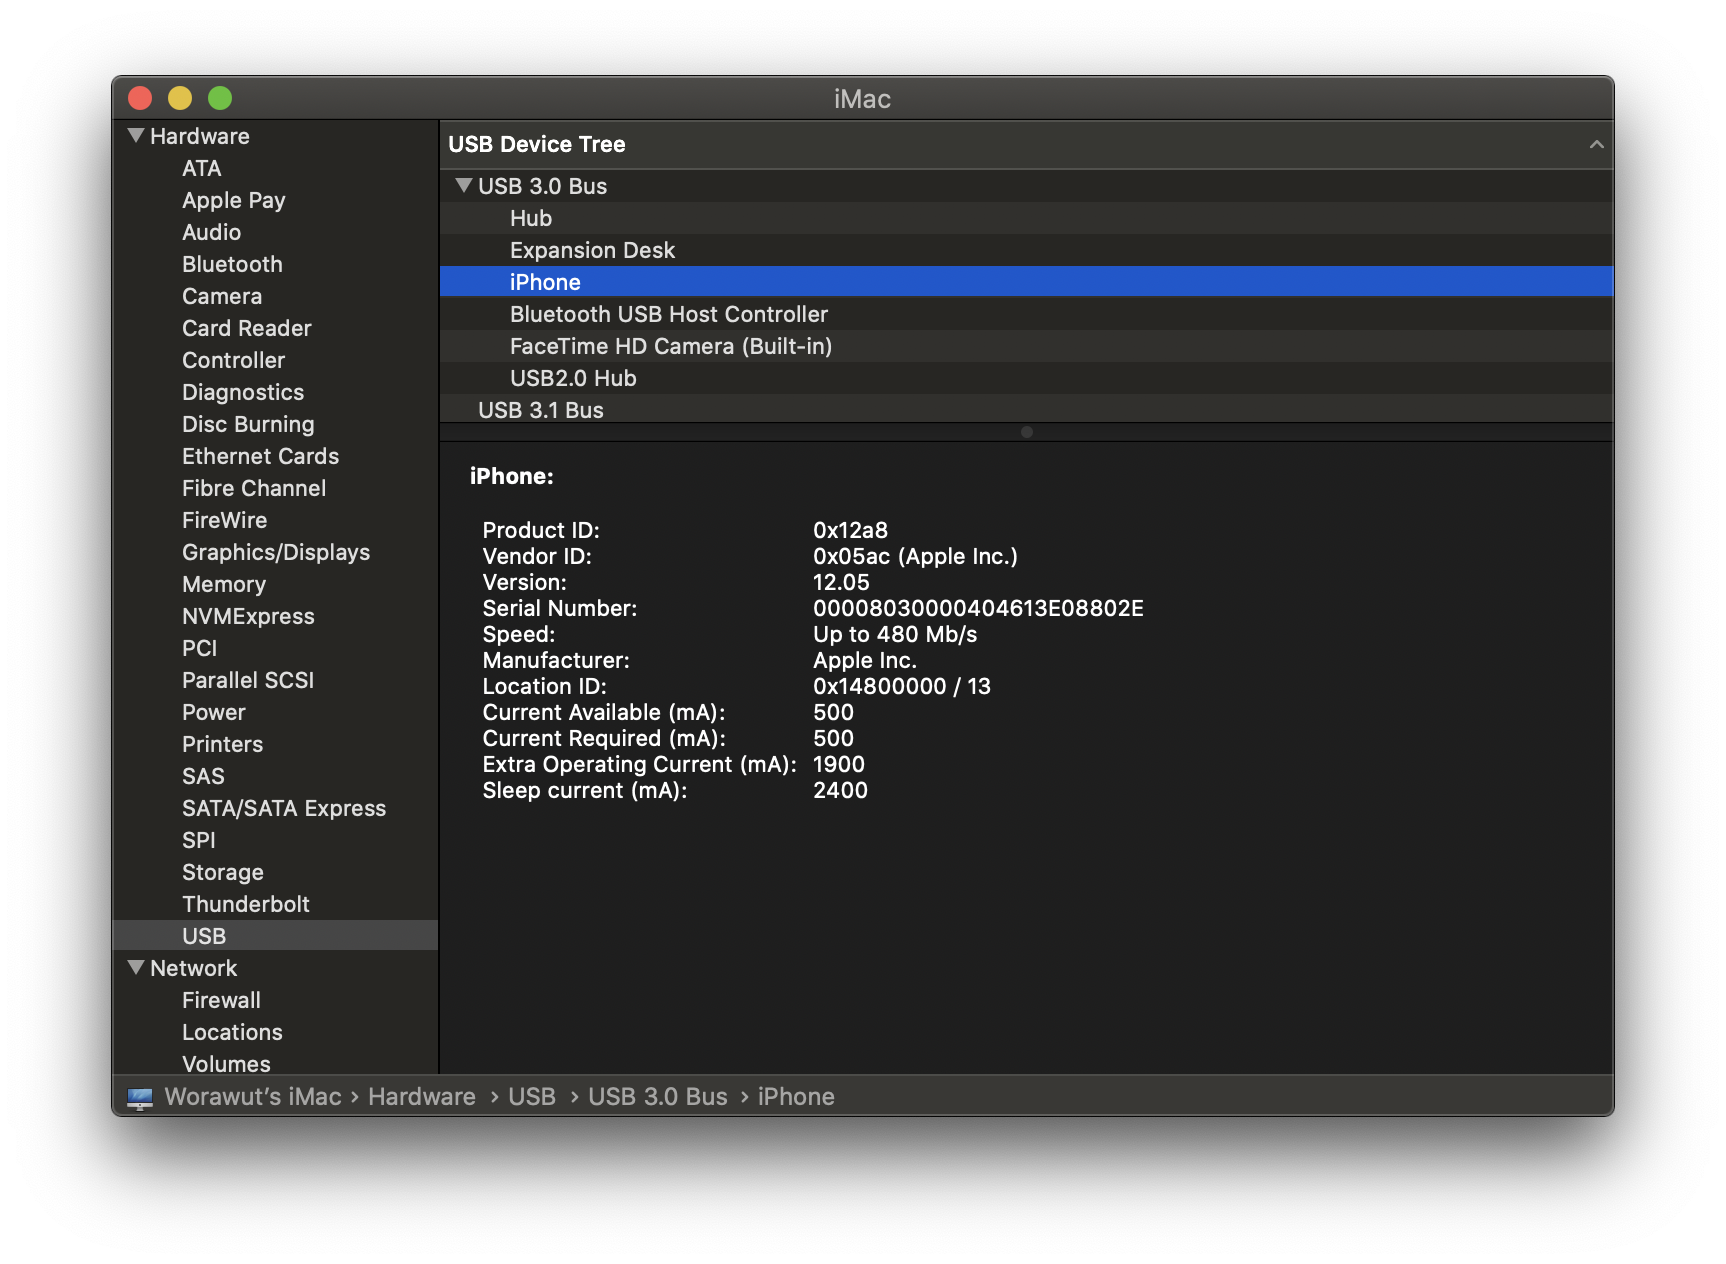The width and height of the screenshot is (1726, 1264).
Task: Show Bluetooth hardware information
Action: (232, 264)
